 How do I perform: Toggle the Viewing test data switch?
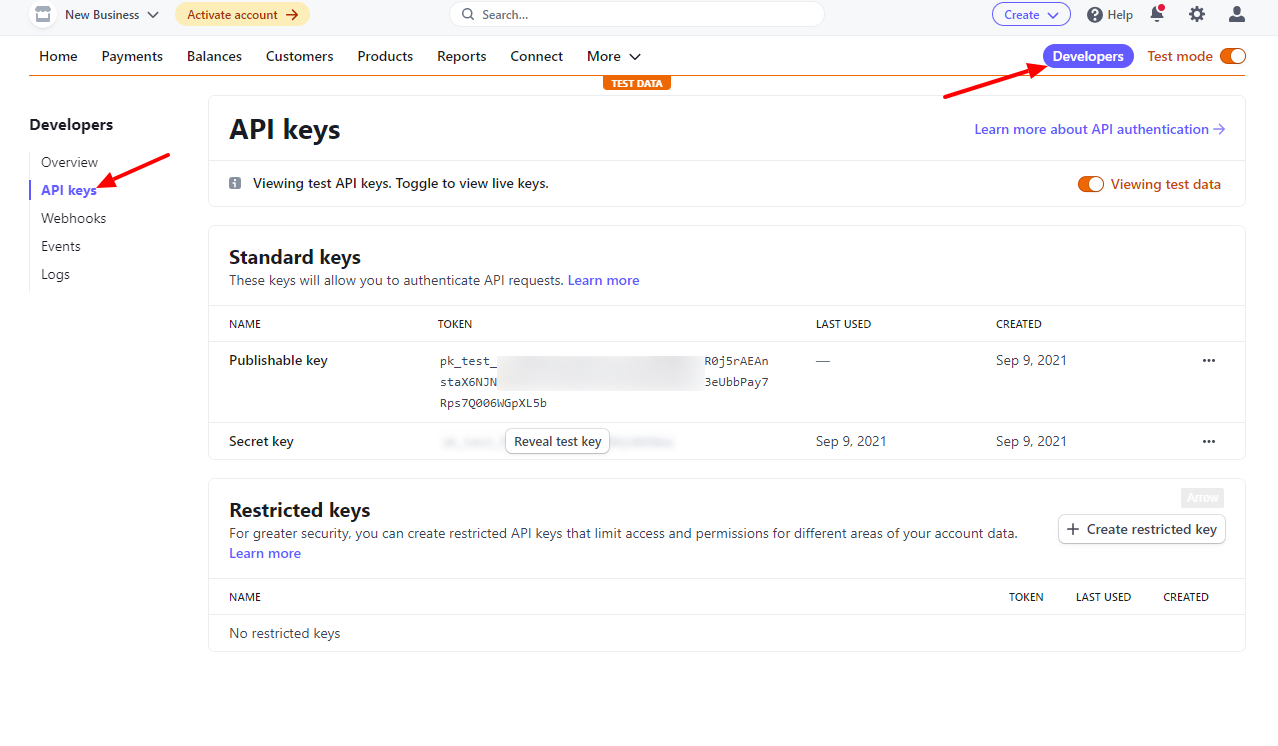click(x=1090, y=184)
